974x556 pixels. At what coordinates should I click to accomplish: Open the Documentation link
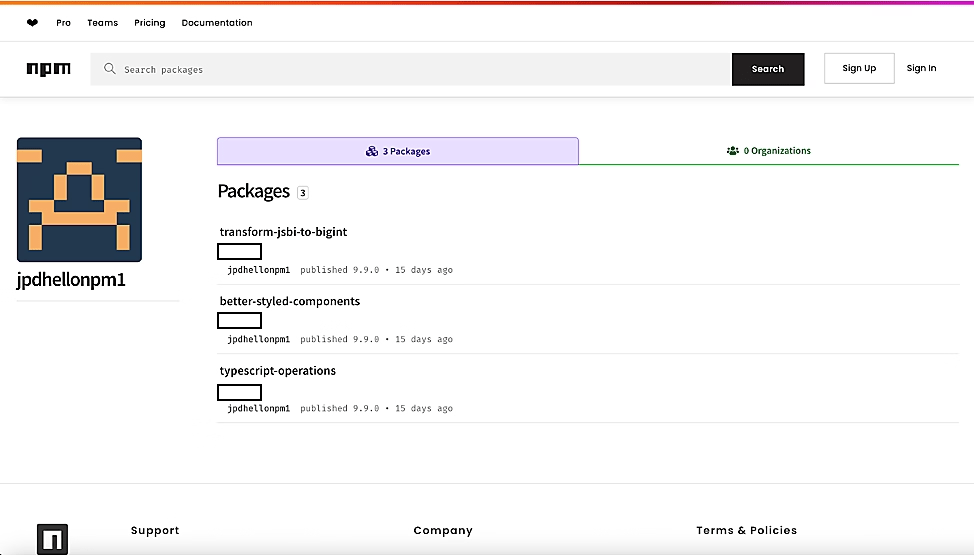pos(217,23)
